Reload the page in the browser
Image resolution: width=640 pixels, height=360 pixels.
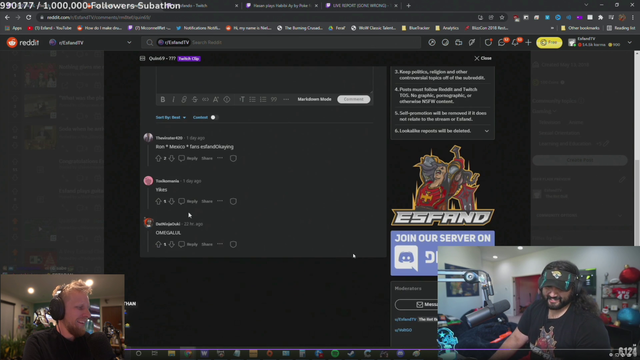pyautogui.click(x=29, y=18)
